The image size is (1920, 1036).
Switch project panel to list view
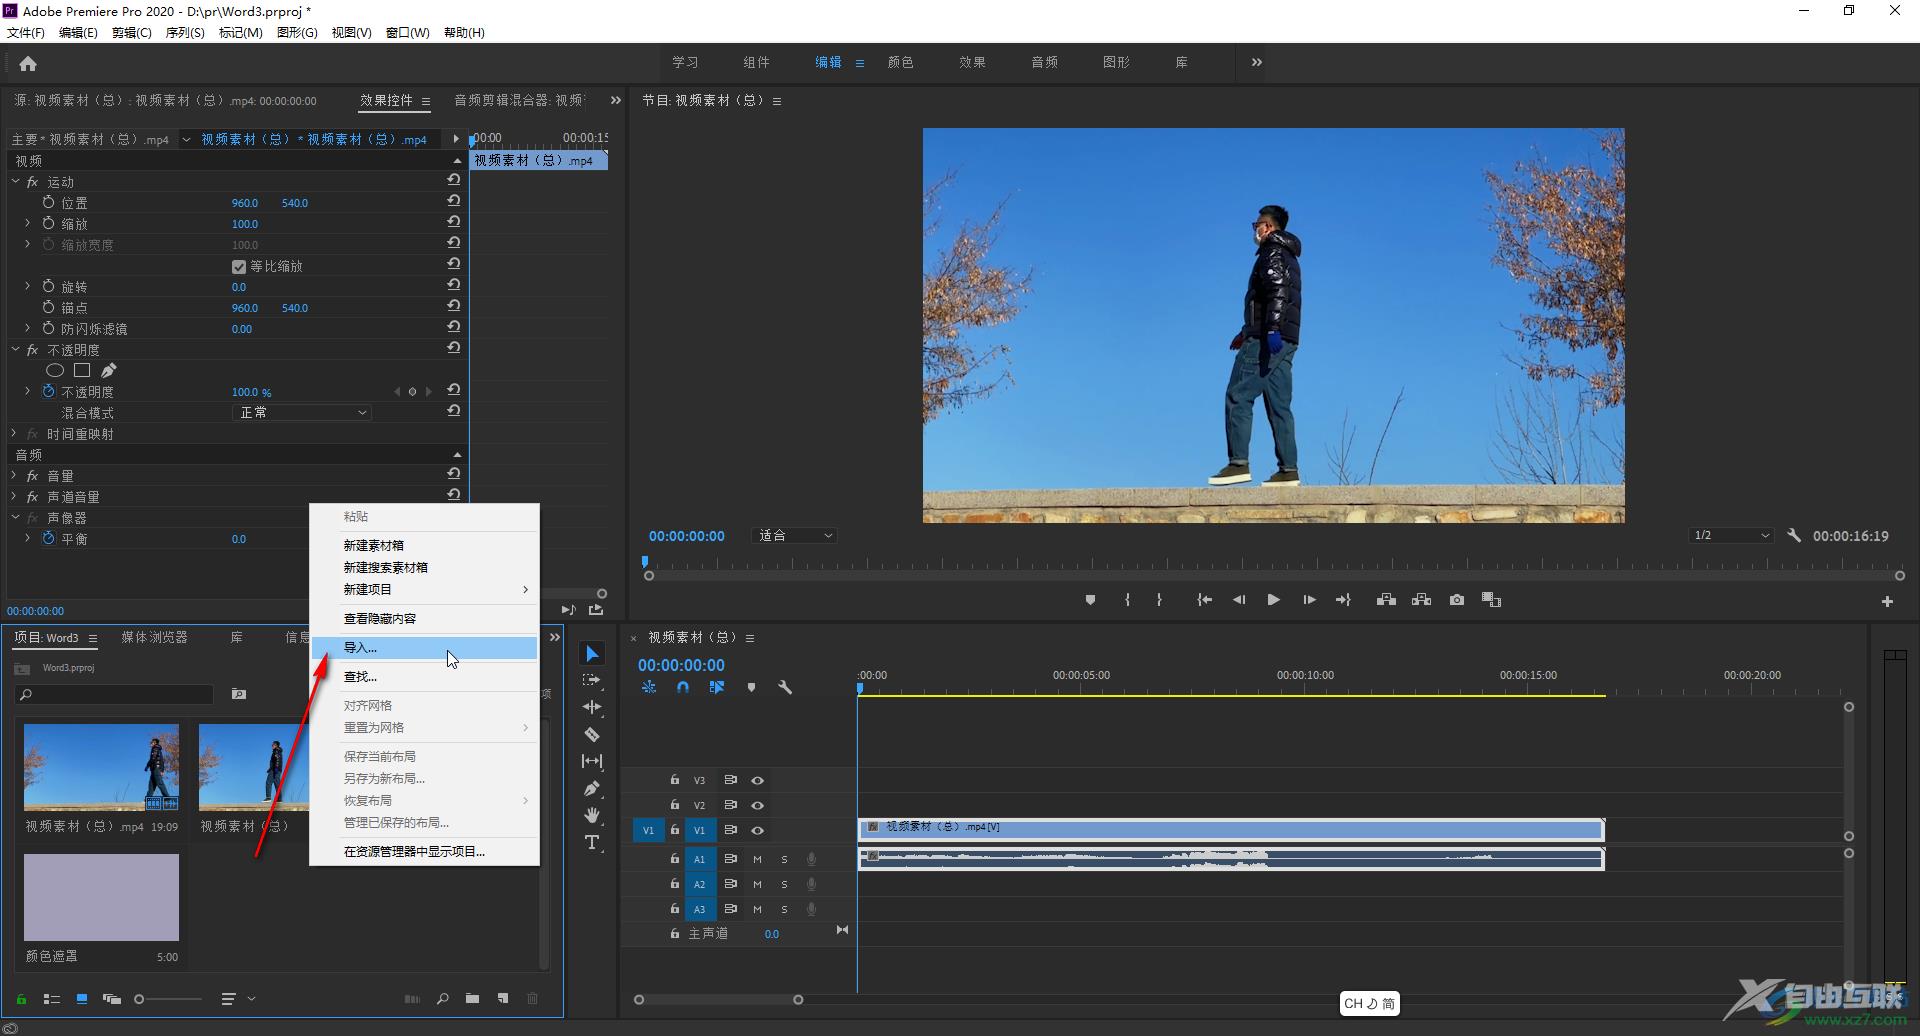coord(52,999)
